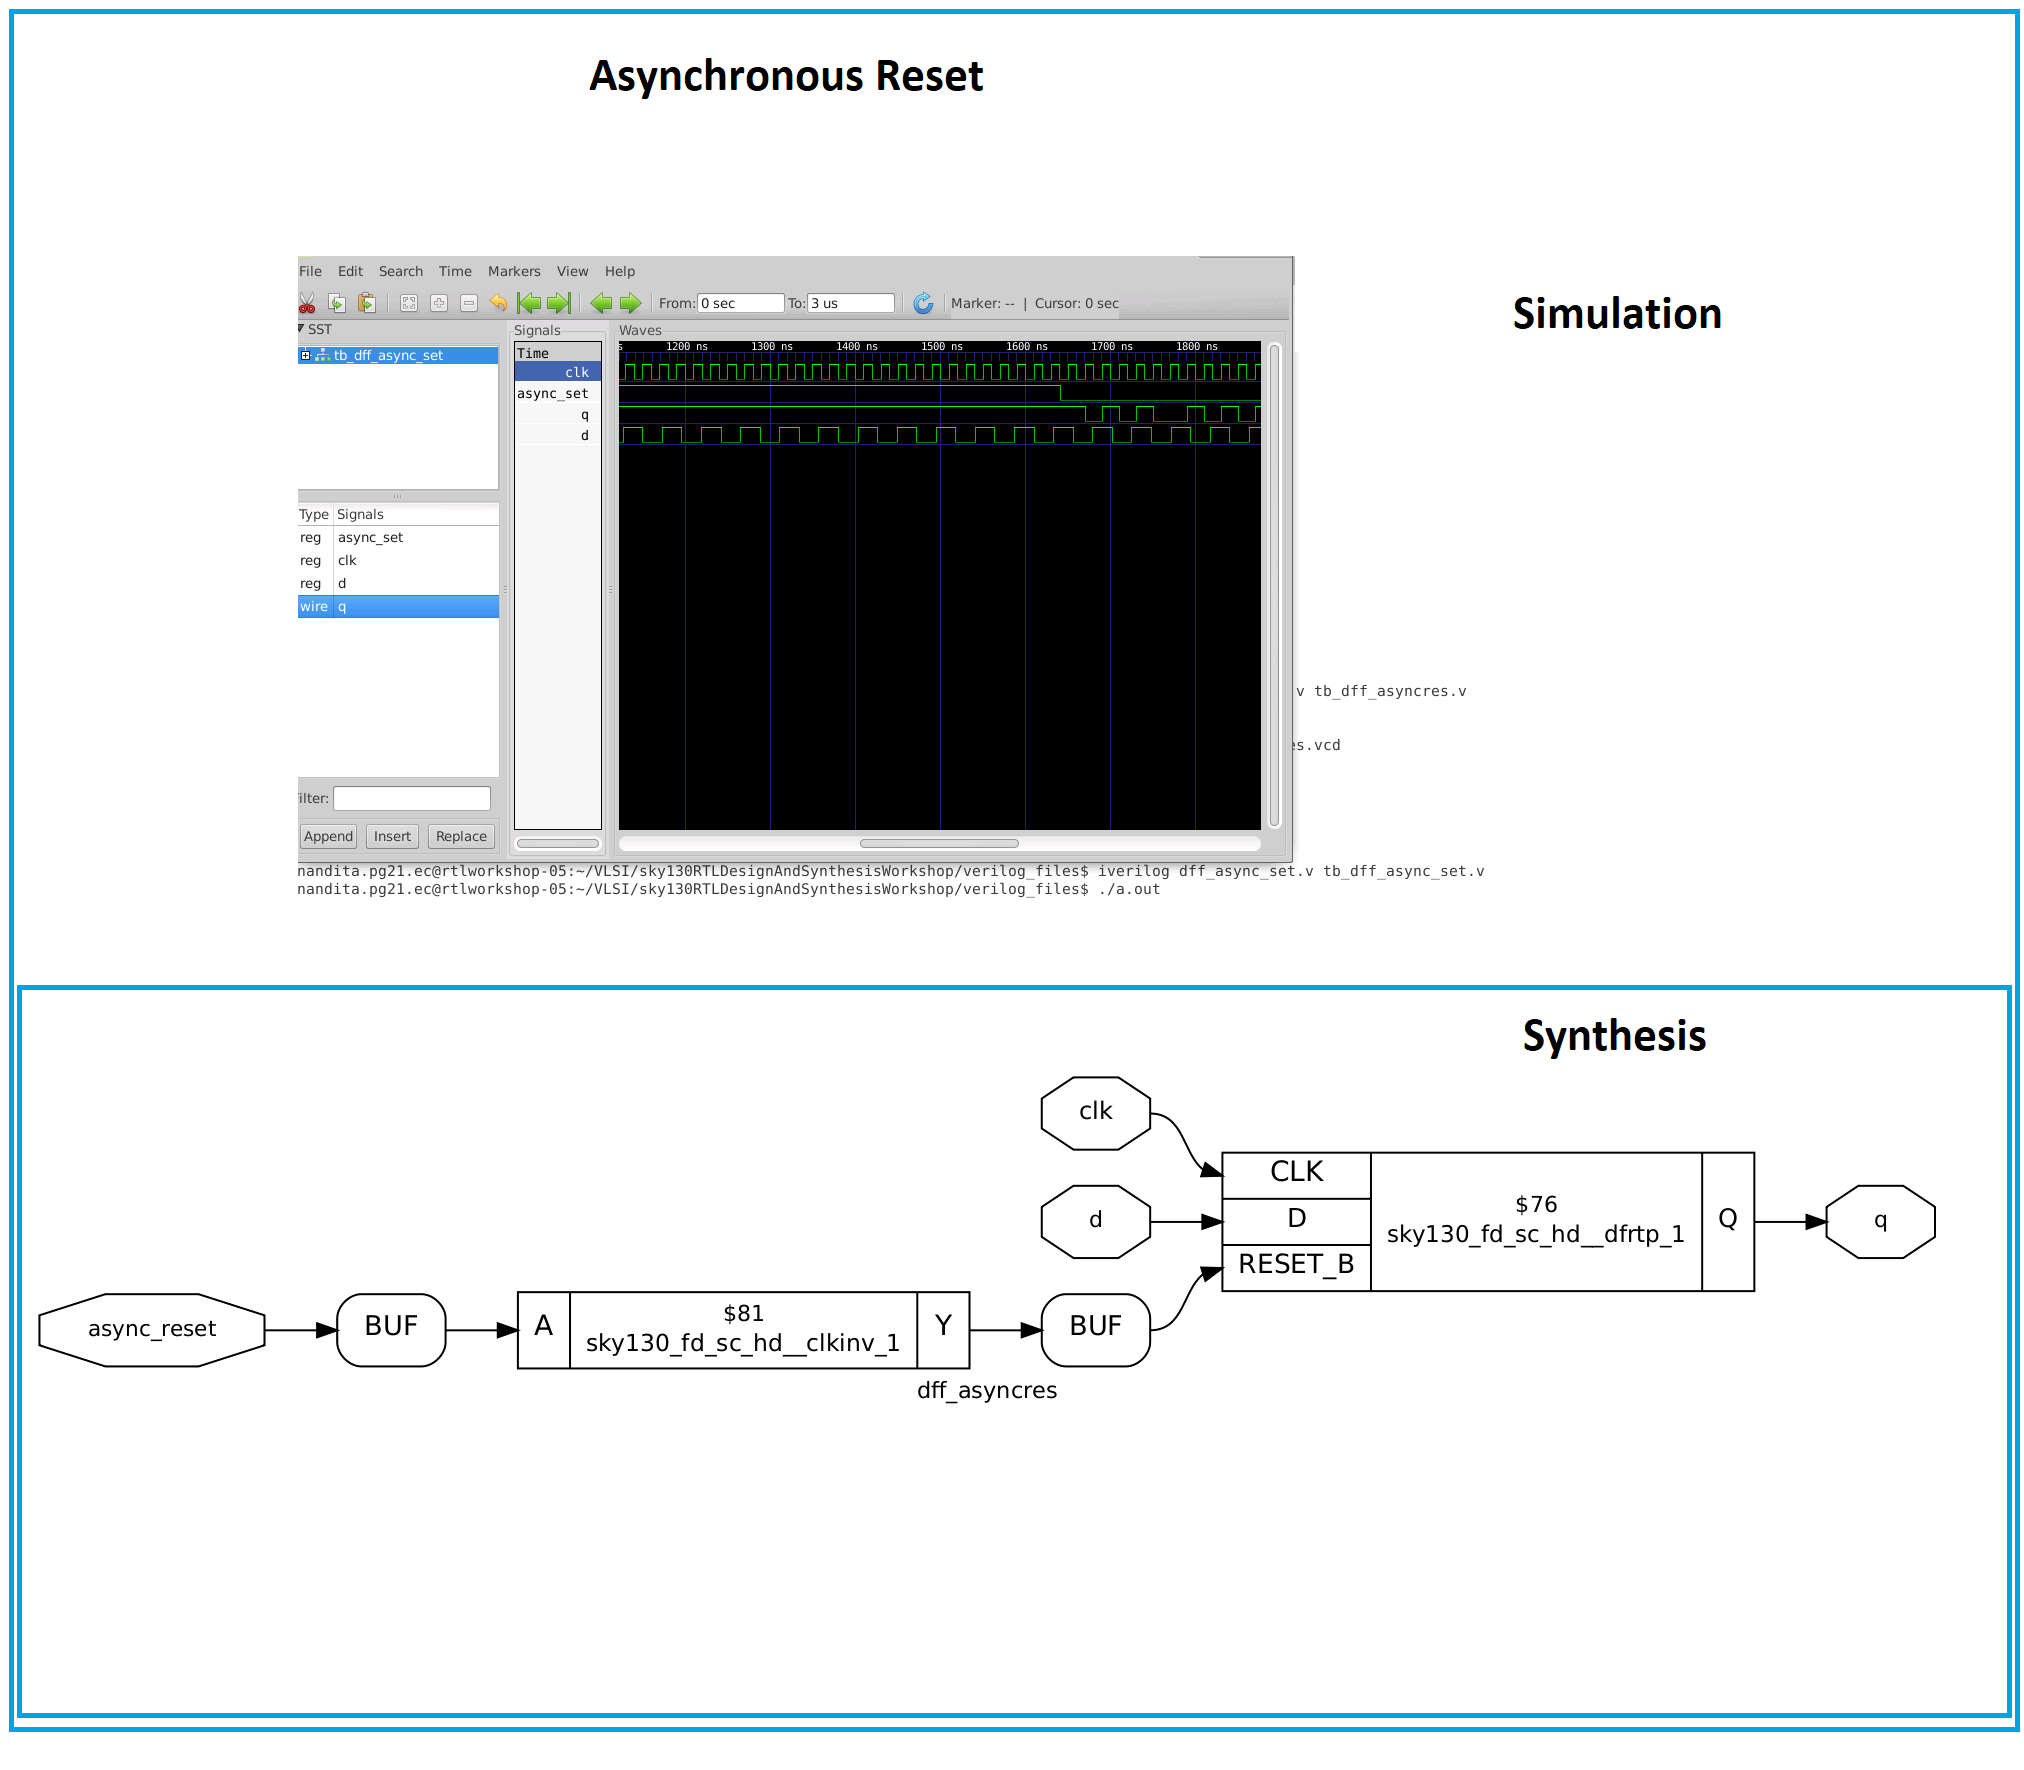2024x1770 pixels.
Task: Select the Zoom Fit tool
Action: click(408, 303)
